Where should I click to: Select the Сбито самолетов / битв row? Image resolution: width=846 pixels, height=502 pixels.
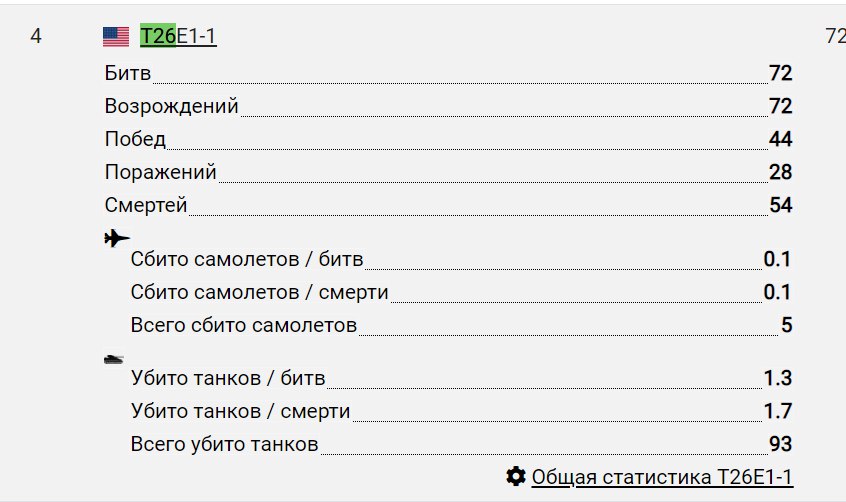(247, 260)
